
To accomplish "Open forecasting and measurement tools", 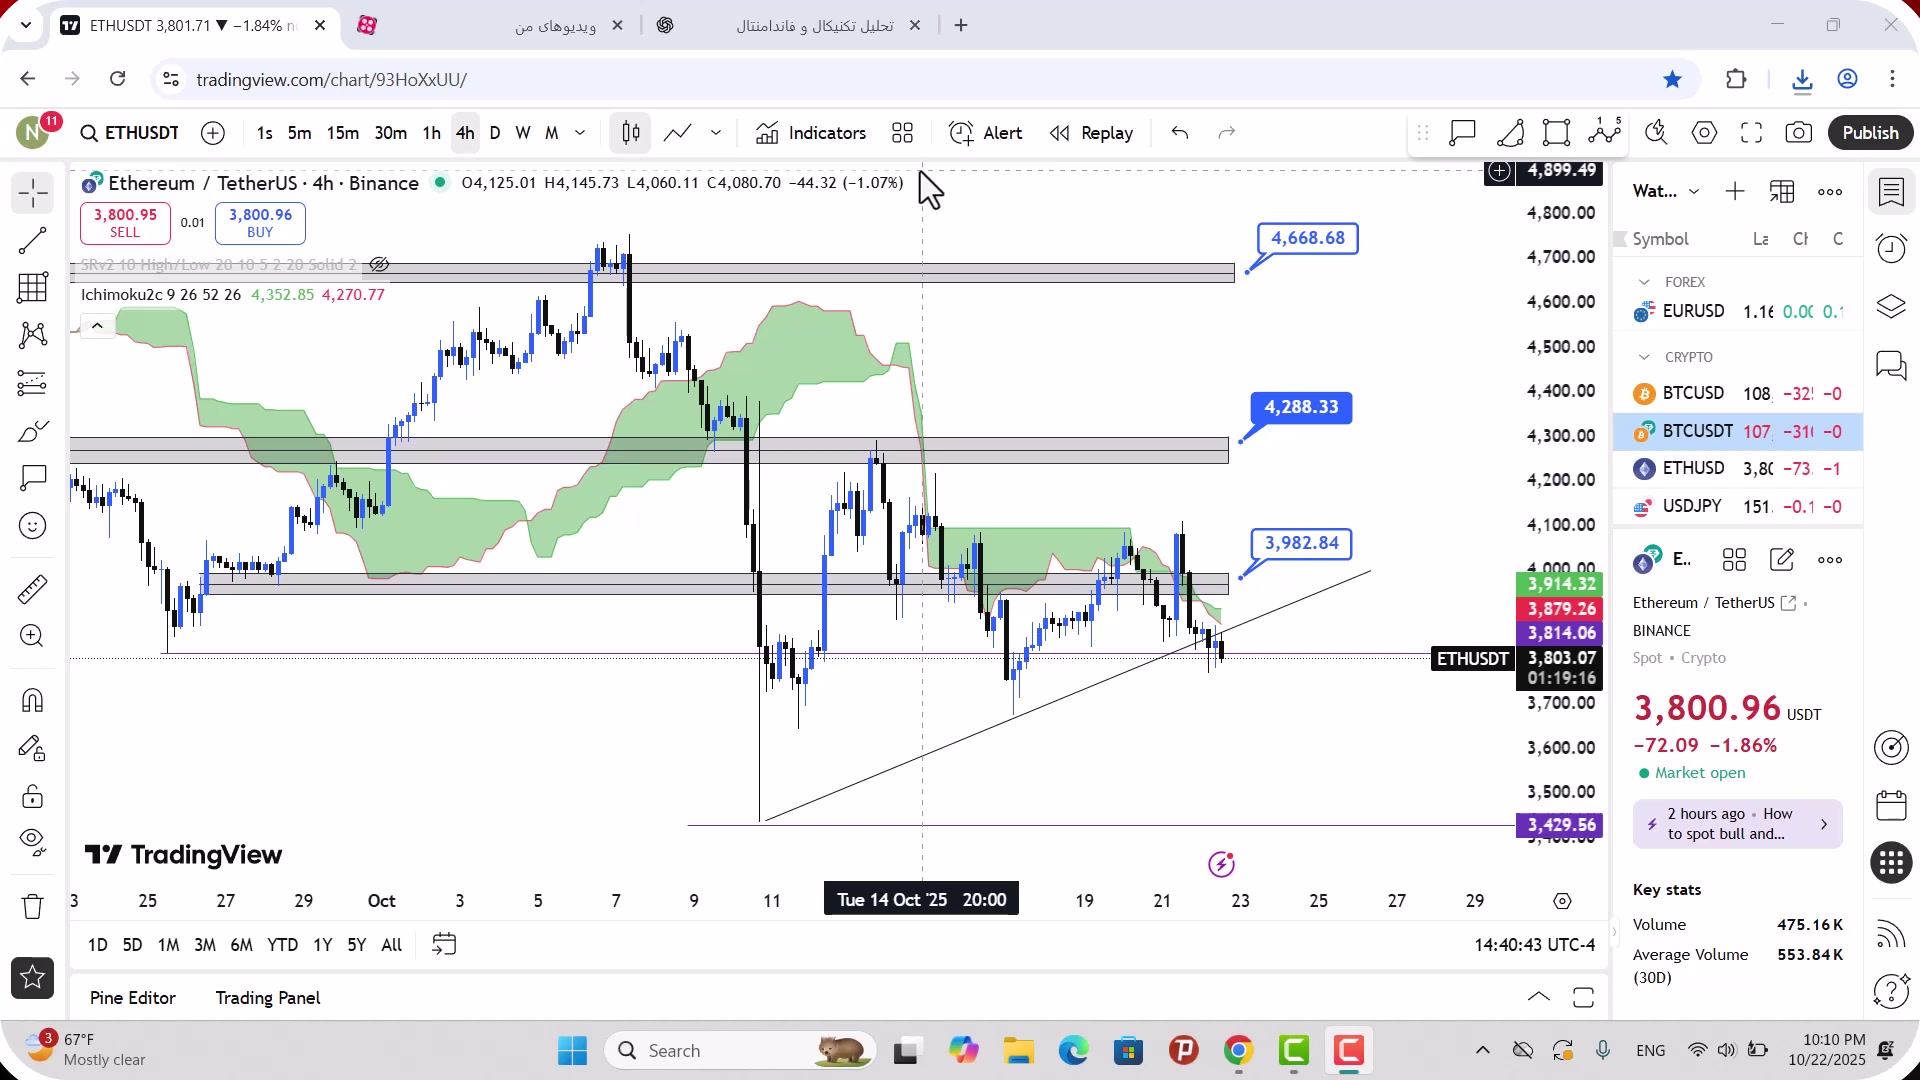I will pos(33,383).
